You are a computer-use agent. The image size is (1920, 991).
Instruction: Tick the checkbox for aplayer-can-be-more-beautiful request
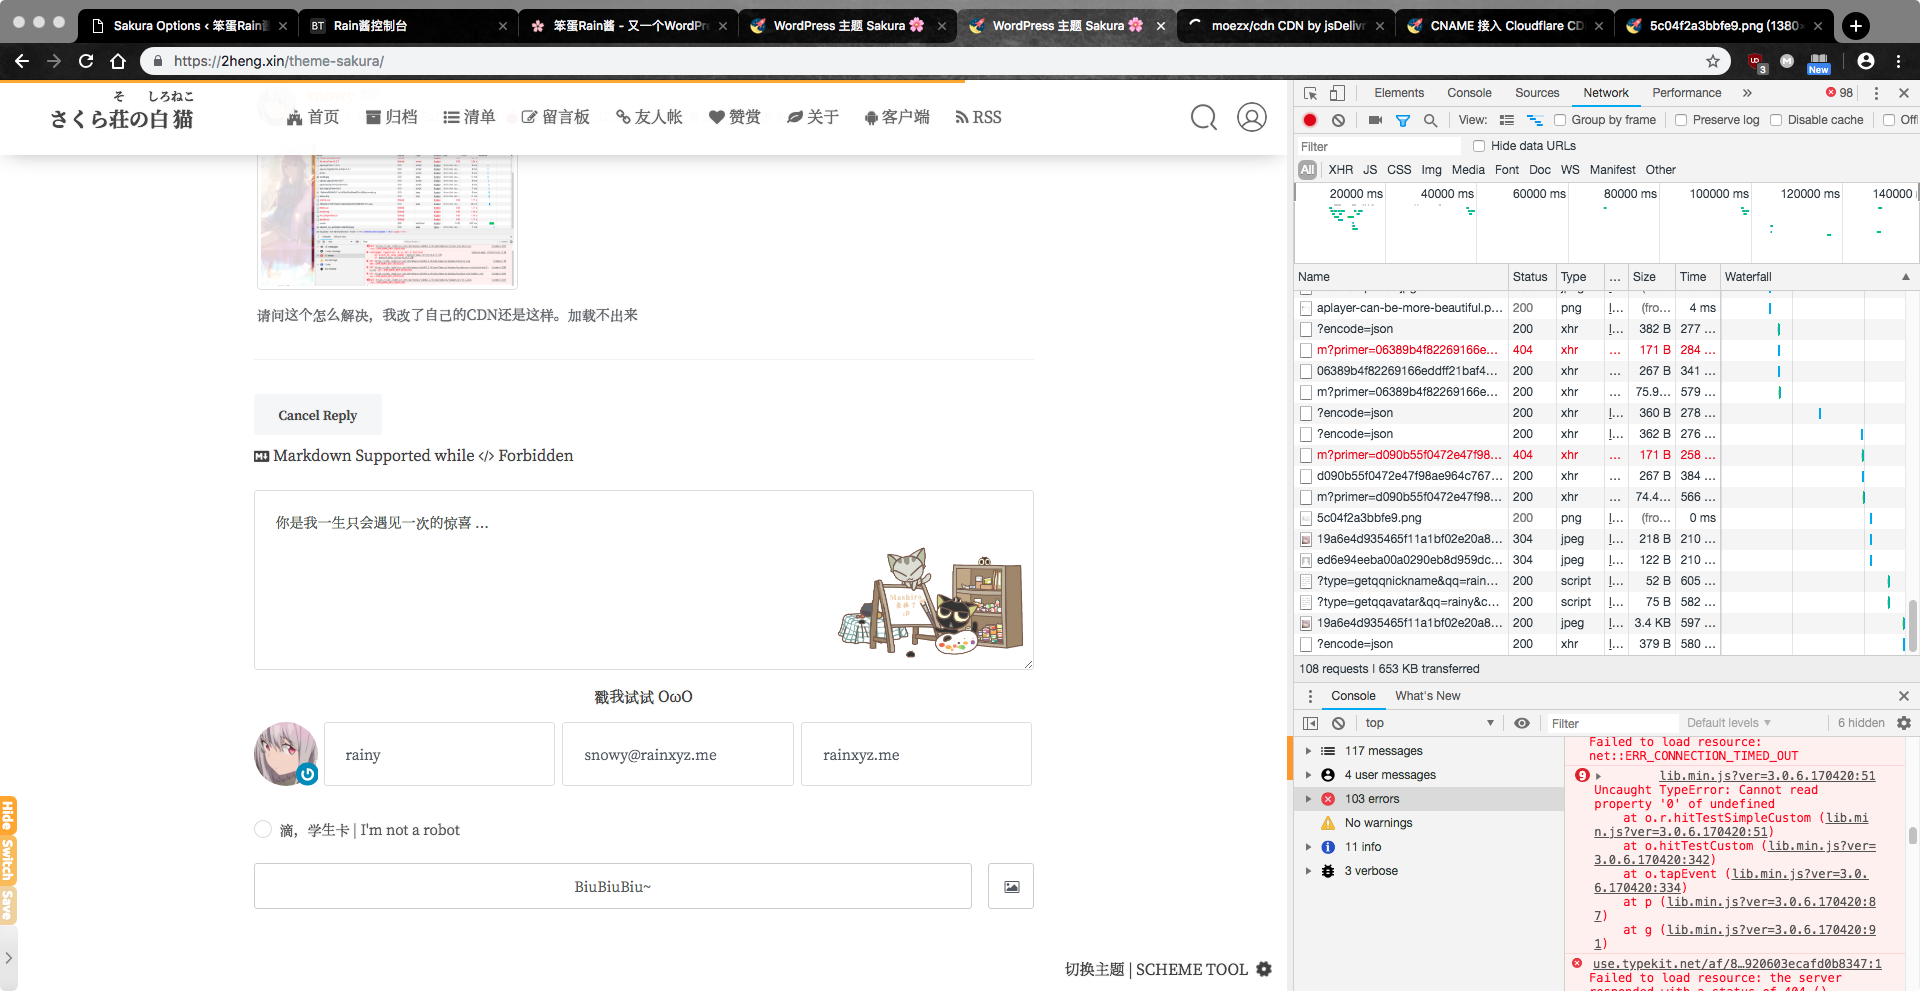coord(1305,308)
